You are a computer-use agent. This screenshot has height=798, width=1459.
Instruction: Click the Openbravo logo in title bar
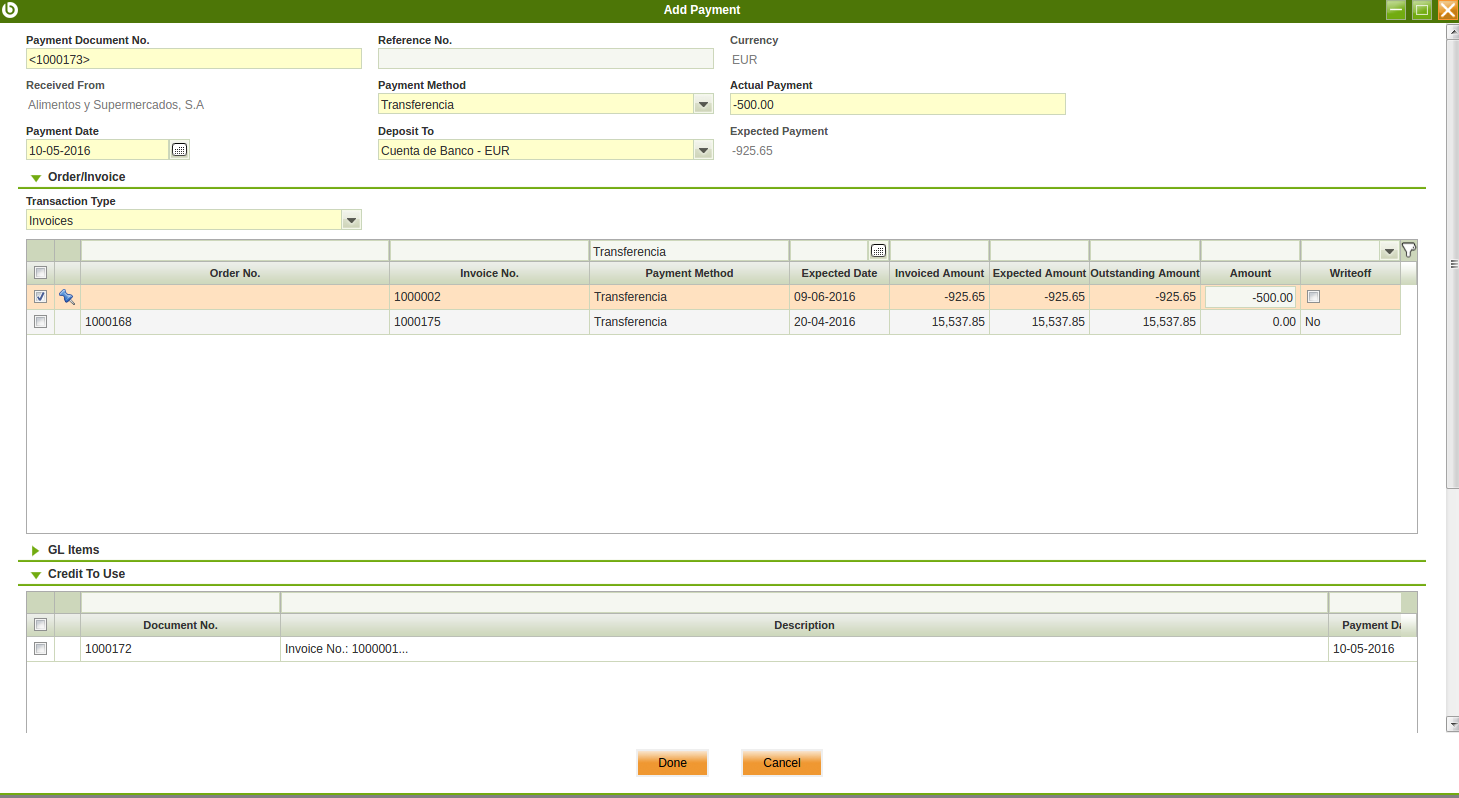(11, 10)
